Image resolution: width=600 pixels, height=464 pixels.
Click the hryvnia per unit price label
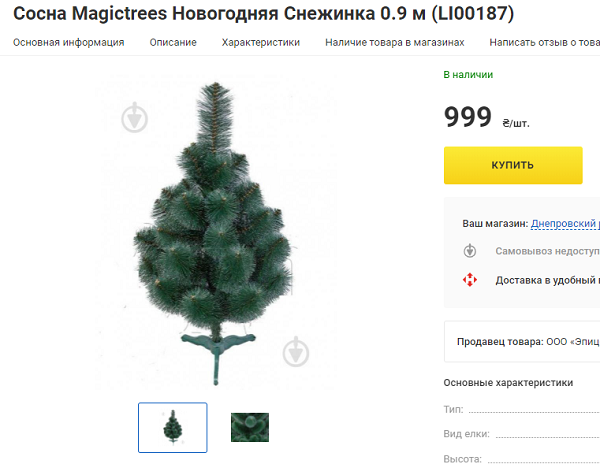516,123
